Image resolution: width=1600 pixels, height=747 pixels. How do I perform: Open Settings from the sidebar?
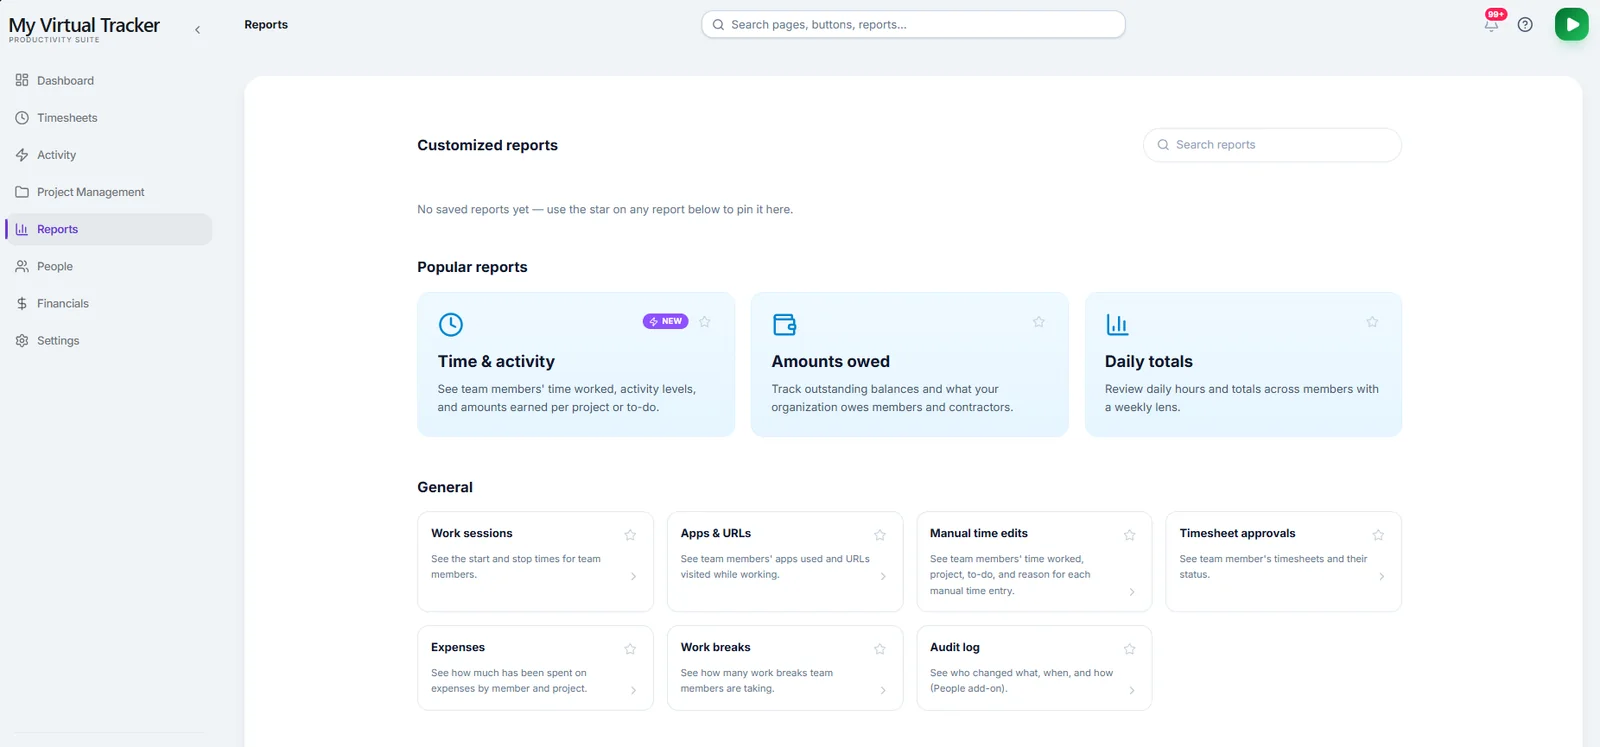click(108, 341)
